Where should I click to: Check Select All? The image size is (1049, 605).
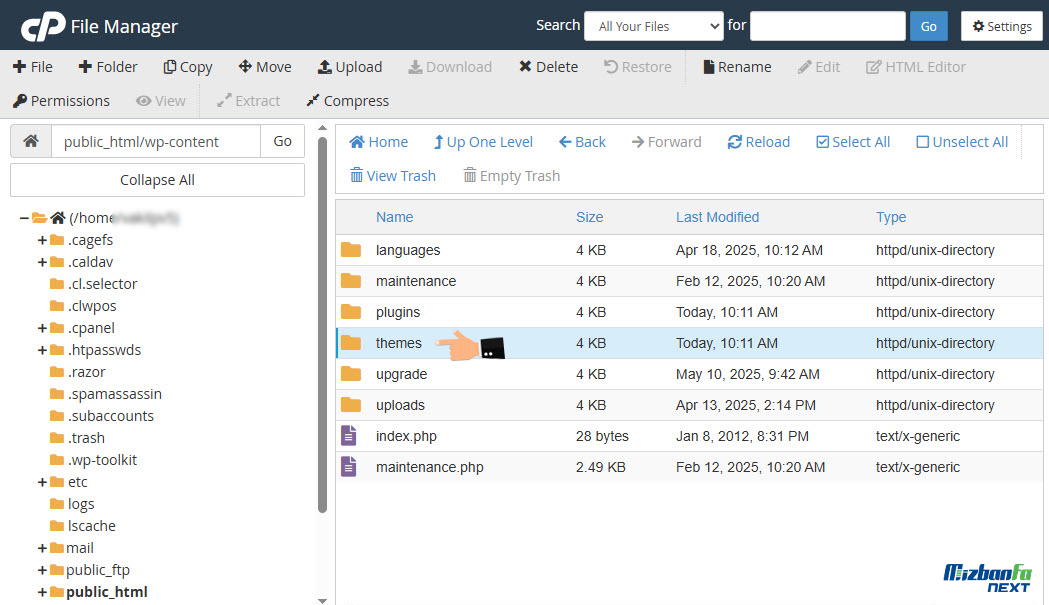coord(853,142)
